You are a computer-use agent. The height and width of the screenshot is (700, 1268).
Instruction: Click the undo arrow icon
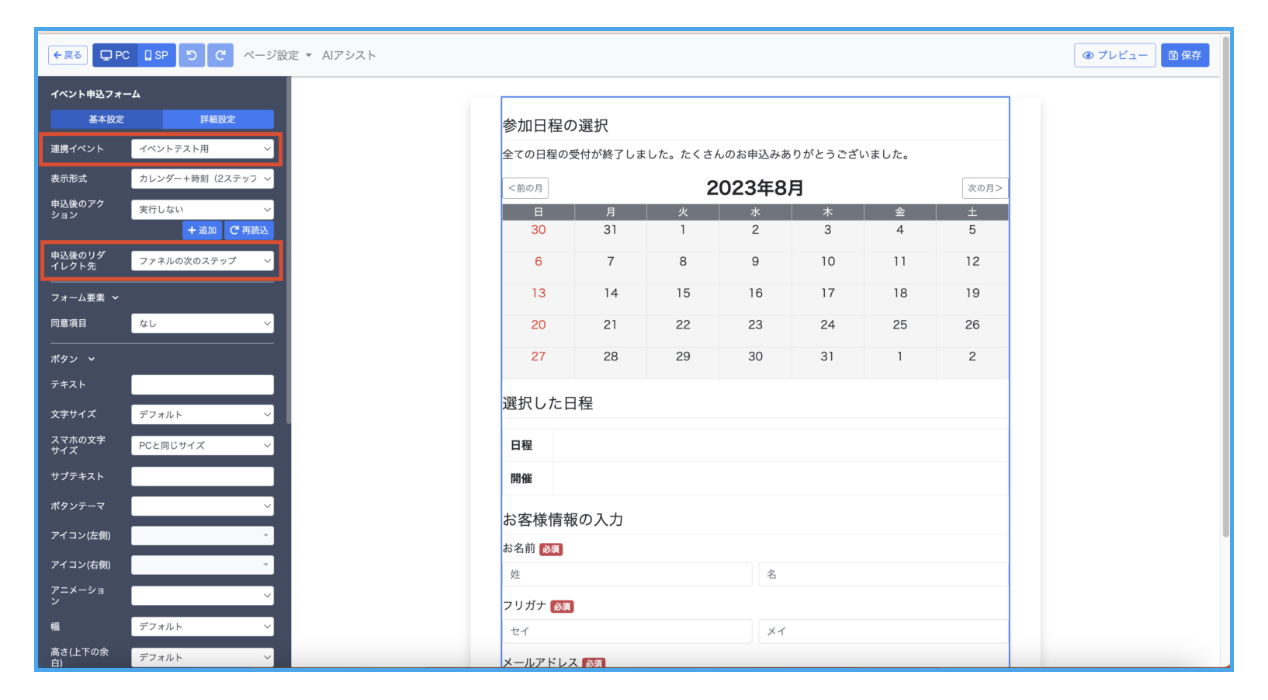click(x=191, y=55)
